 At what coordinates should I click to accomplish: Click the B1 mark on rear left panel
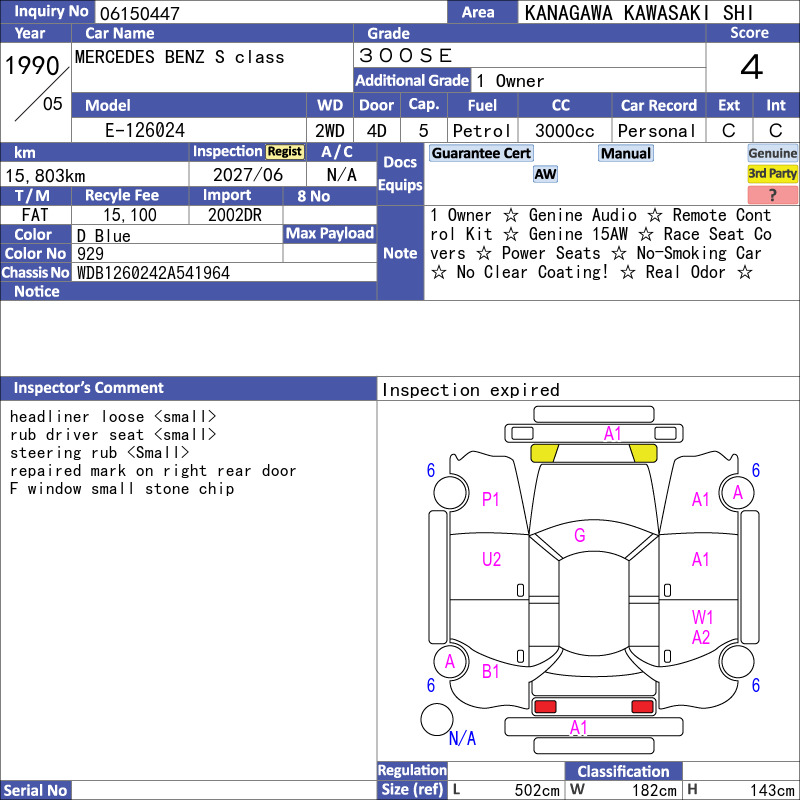[x=490, y=671]
